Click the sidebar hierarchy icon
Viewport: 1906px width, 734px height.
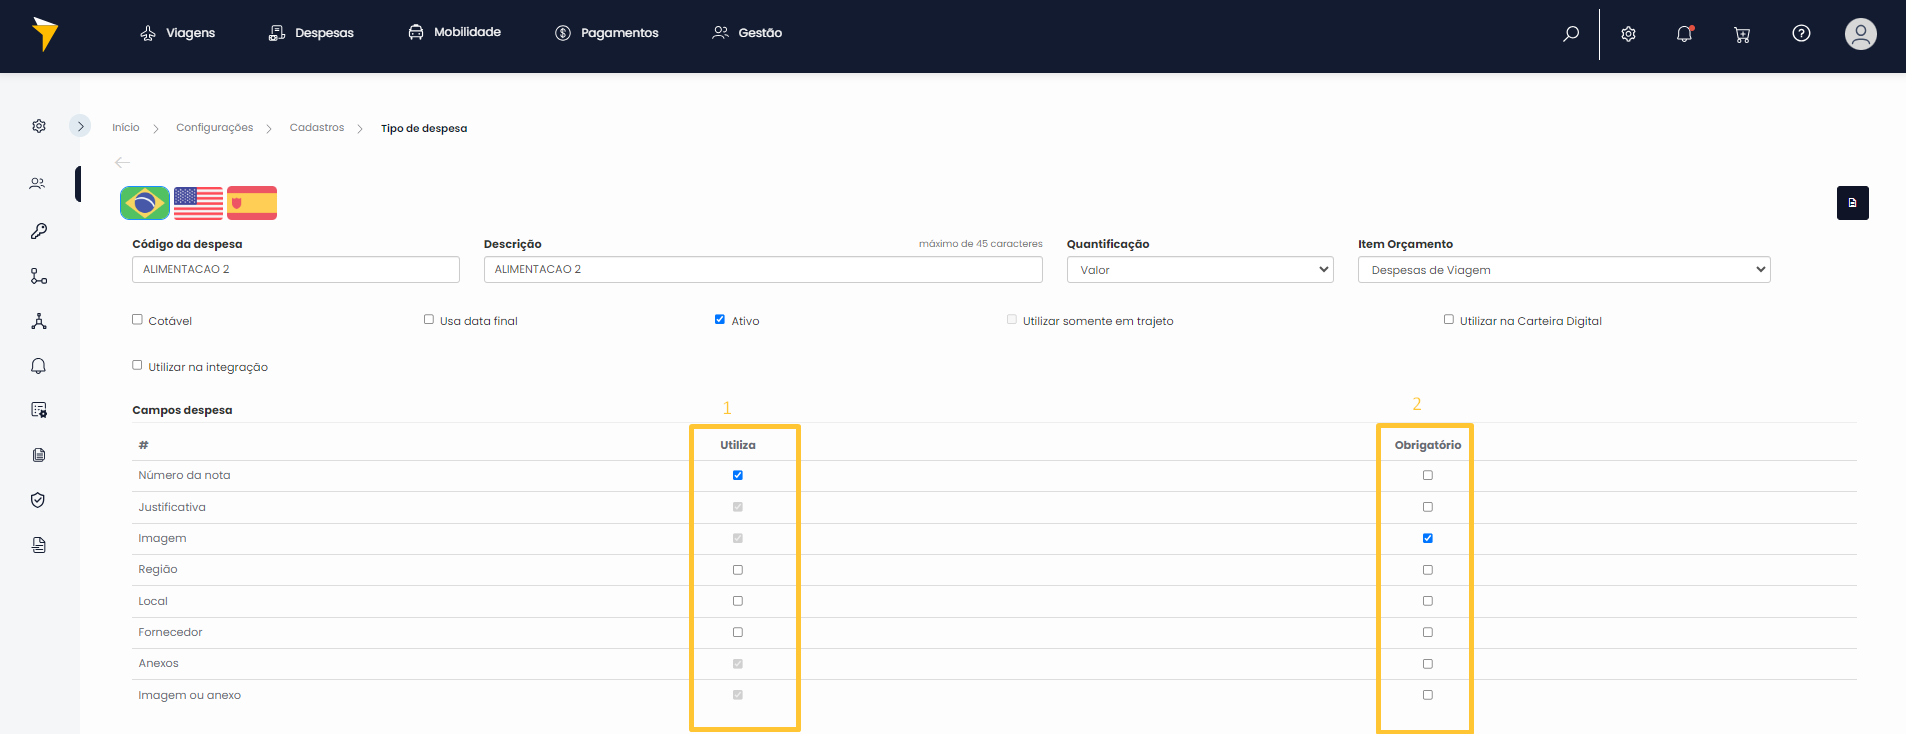click(x=39, y=321)
